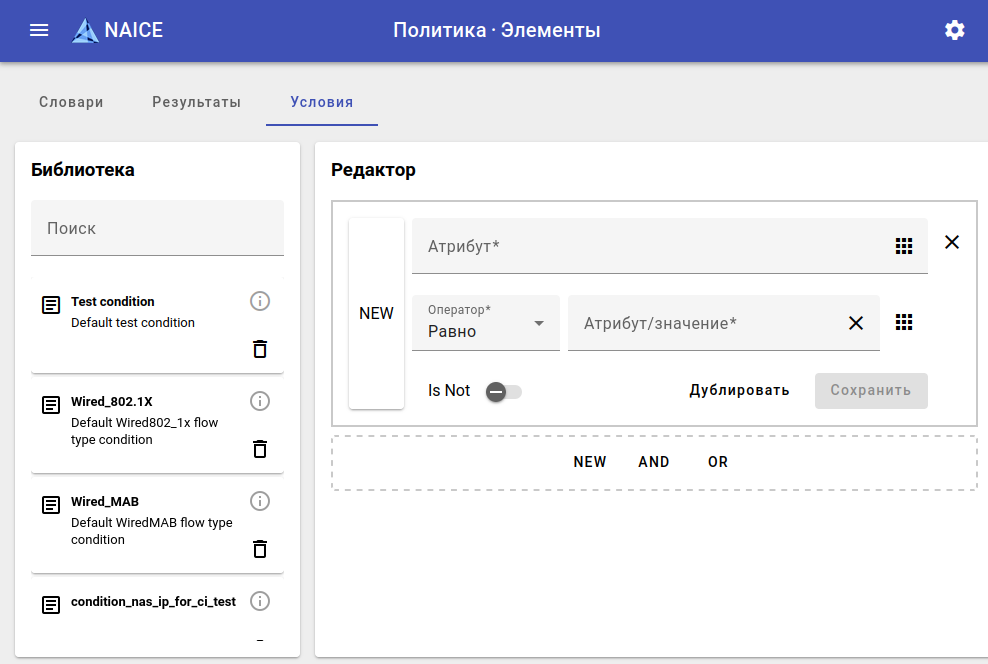Click the Поиск search field
This screenshot has height=664, width=988.
coord(157,228)
